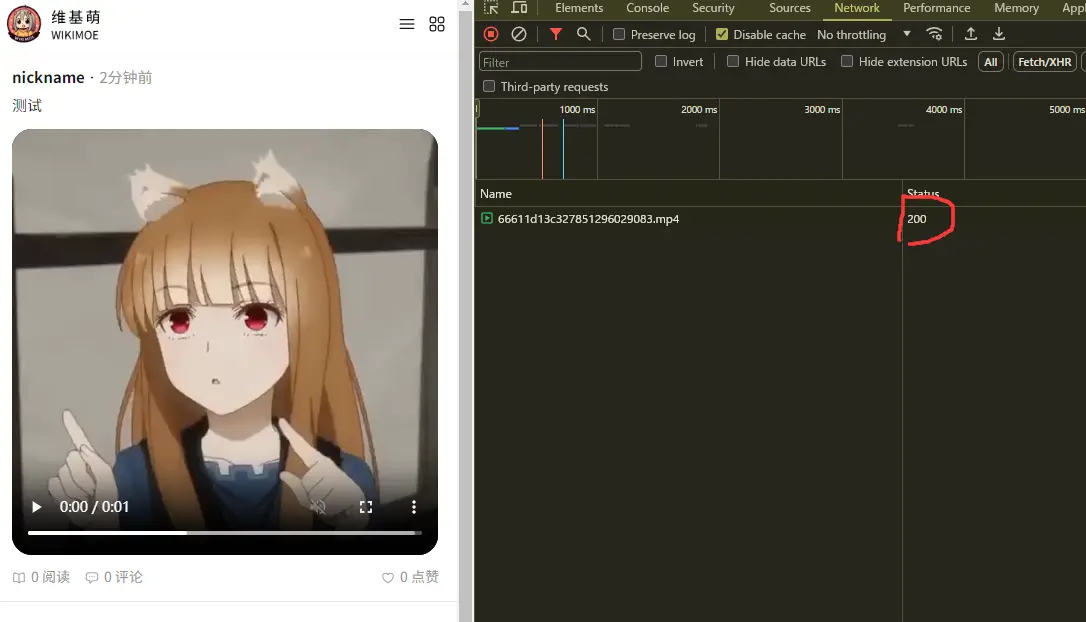Open the network request filter funnel
1086x622 pixels.
point(556,33)
